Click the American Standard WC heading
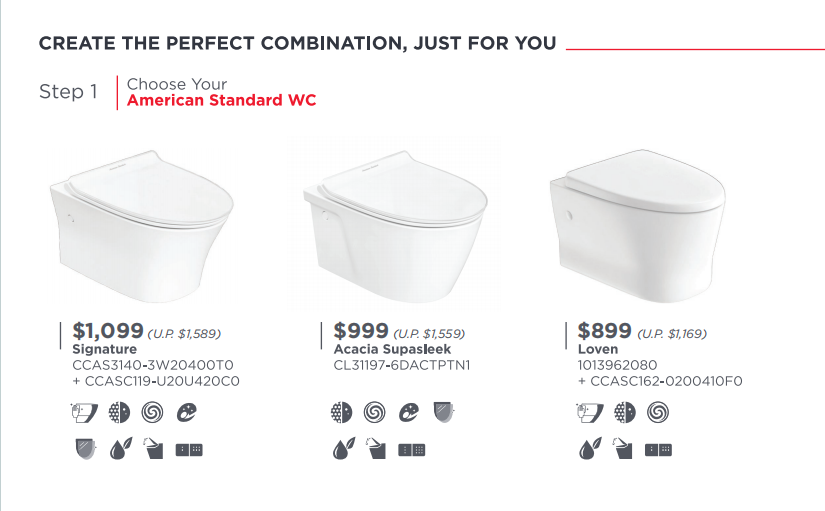Viewport: 825px width, 511px height. coord(222,100)
